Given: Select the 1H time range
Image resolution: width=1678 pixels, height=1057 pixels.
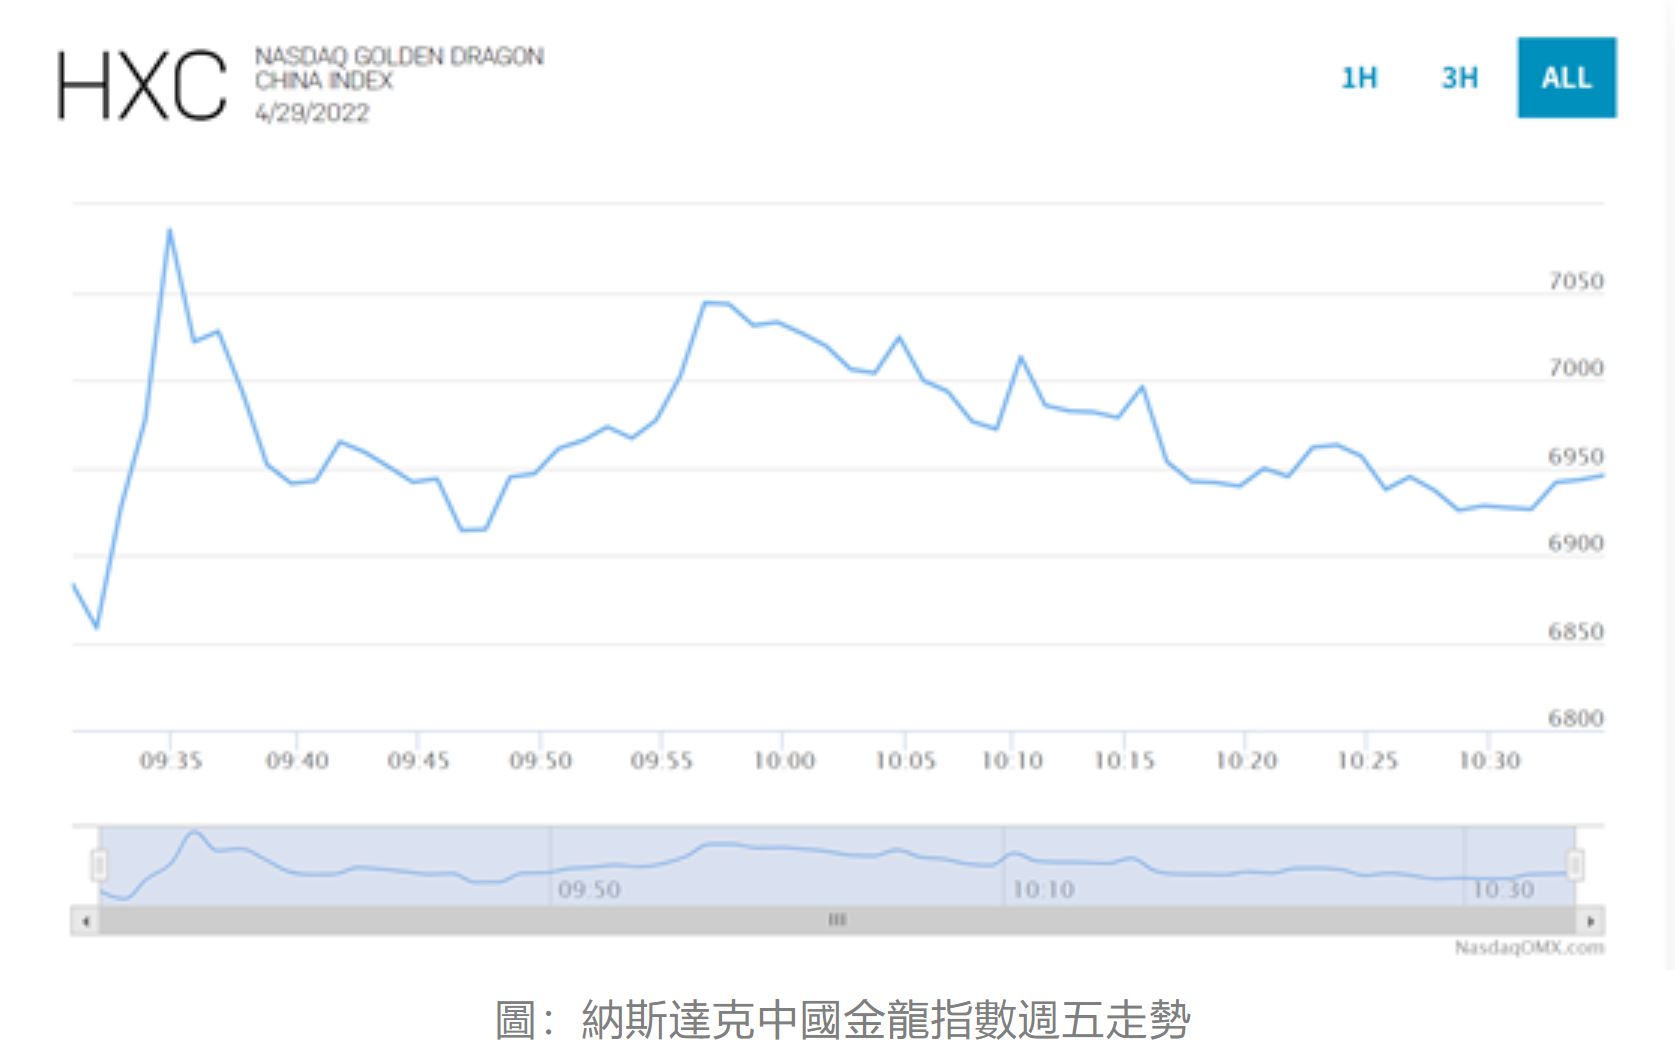Looking at the screenshot, I should point(1358,78).
